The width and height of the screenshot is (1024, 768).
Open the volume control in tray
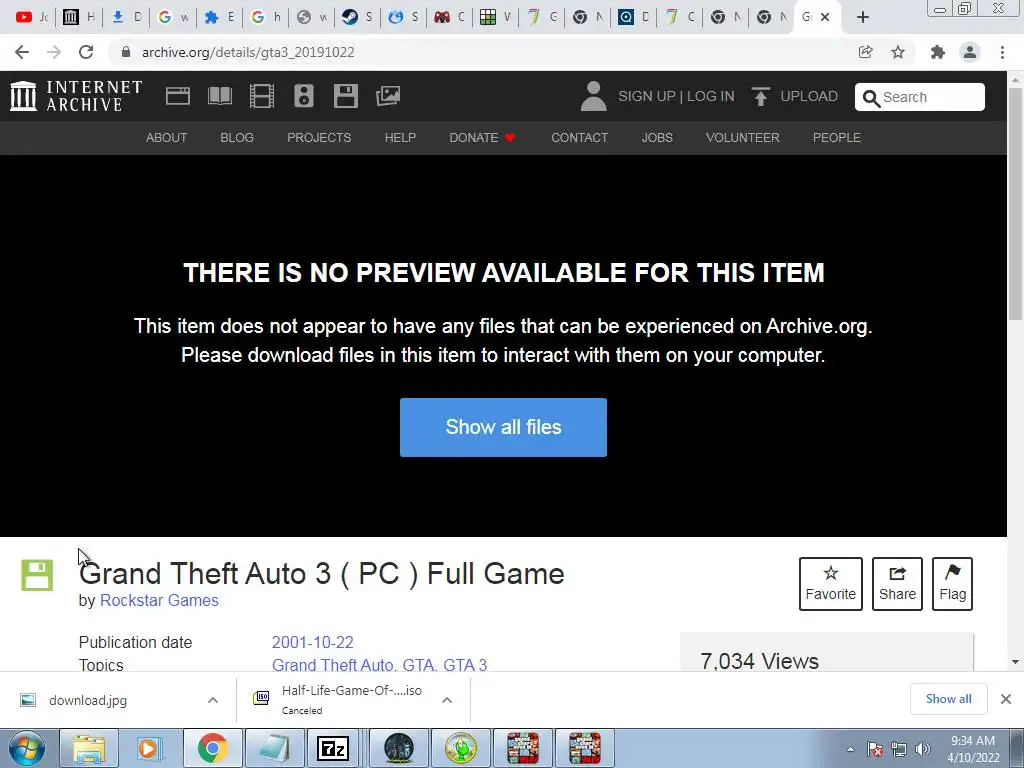[x=923, y=749]
